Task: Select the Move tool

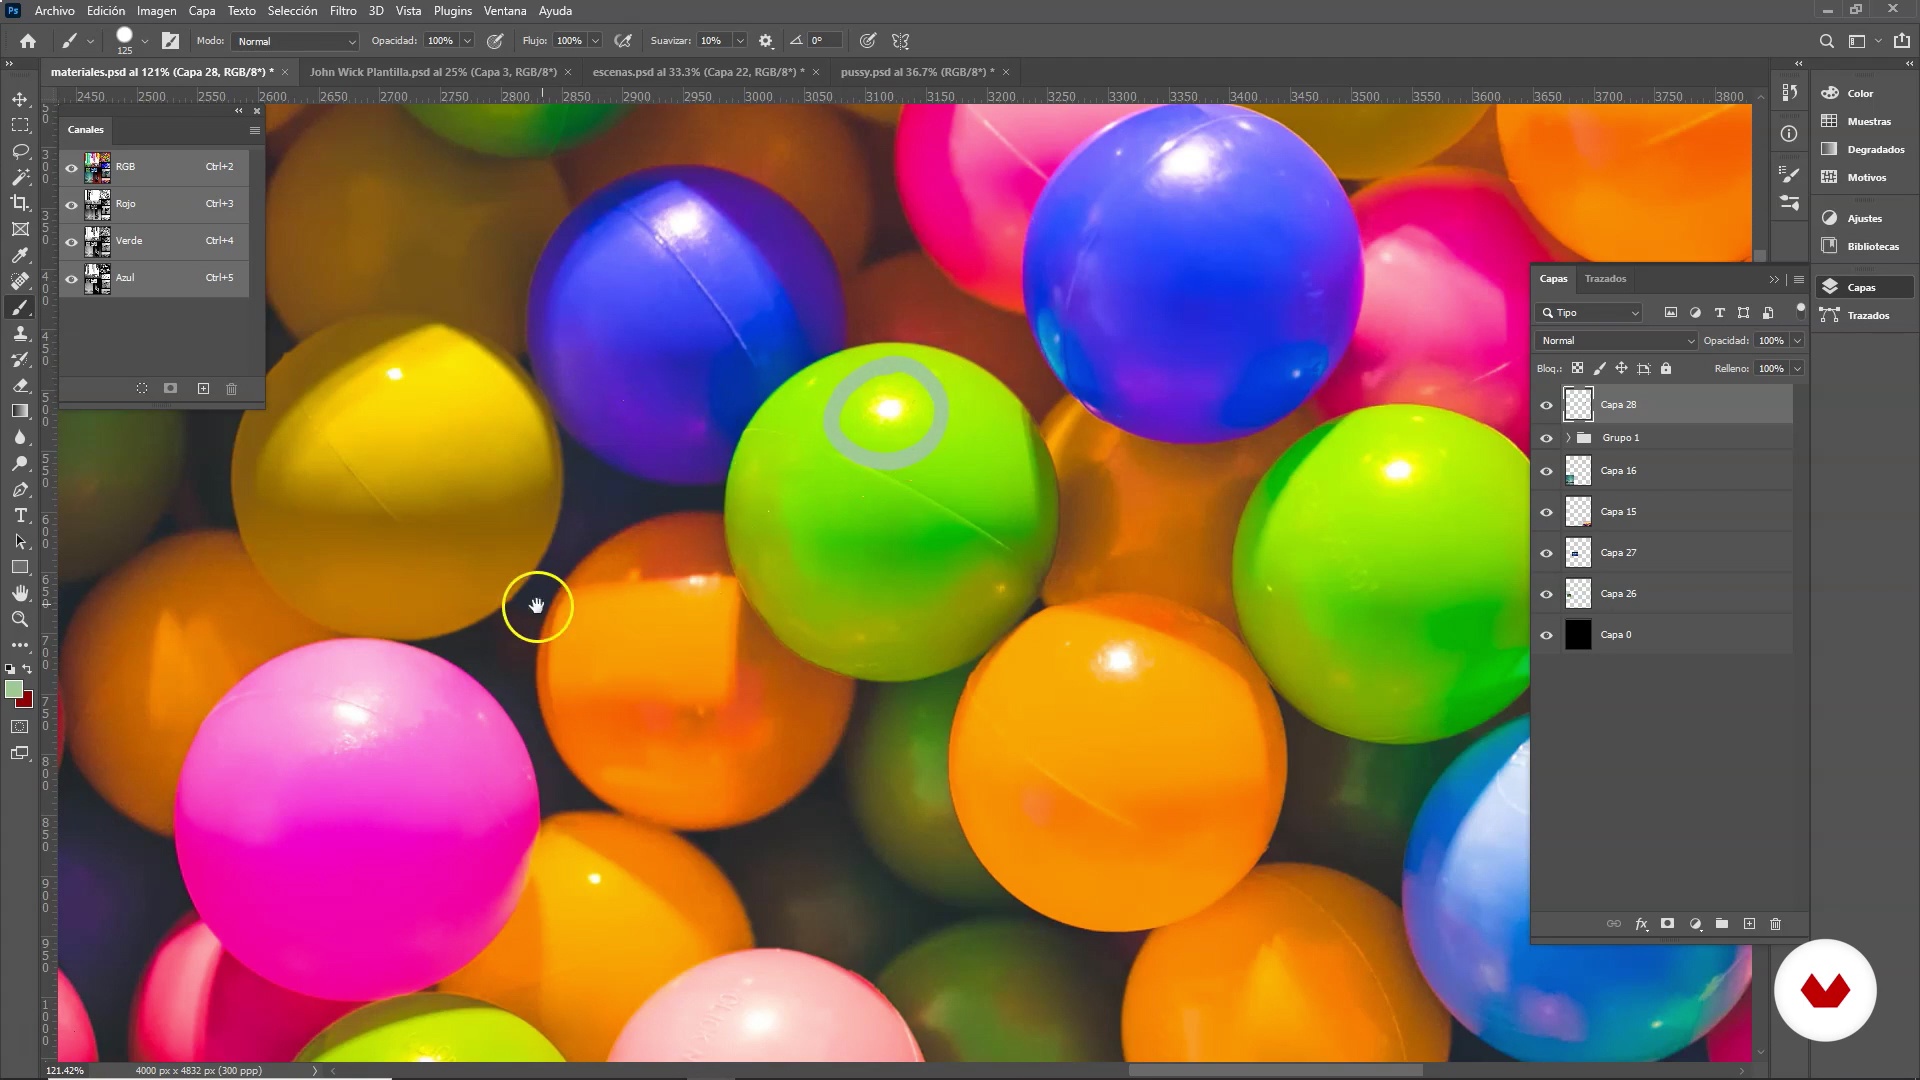Action: (20, 99)
